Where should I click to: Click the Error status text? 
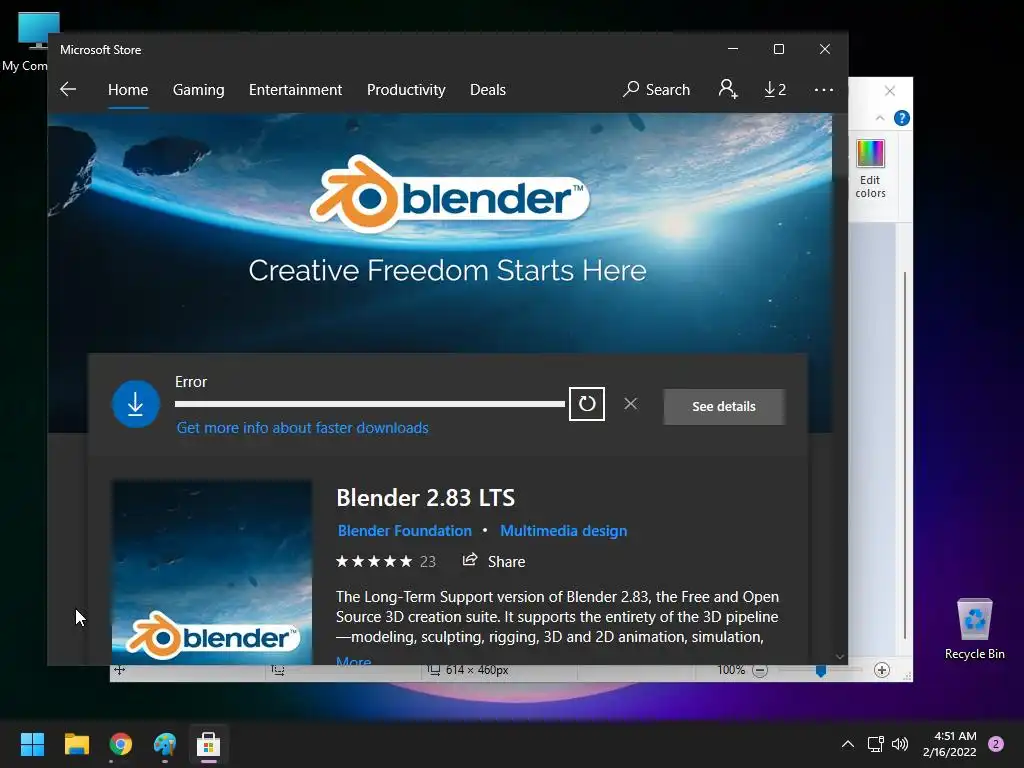(191, 382)
